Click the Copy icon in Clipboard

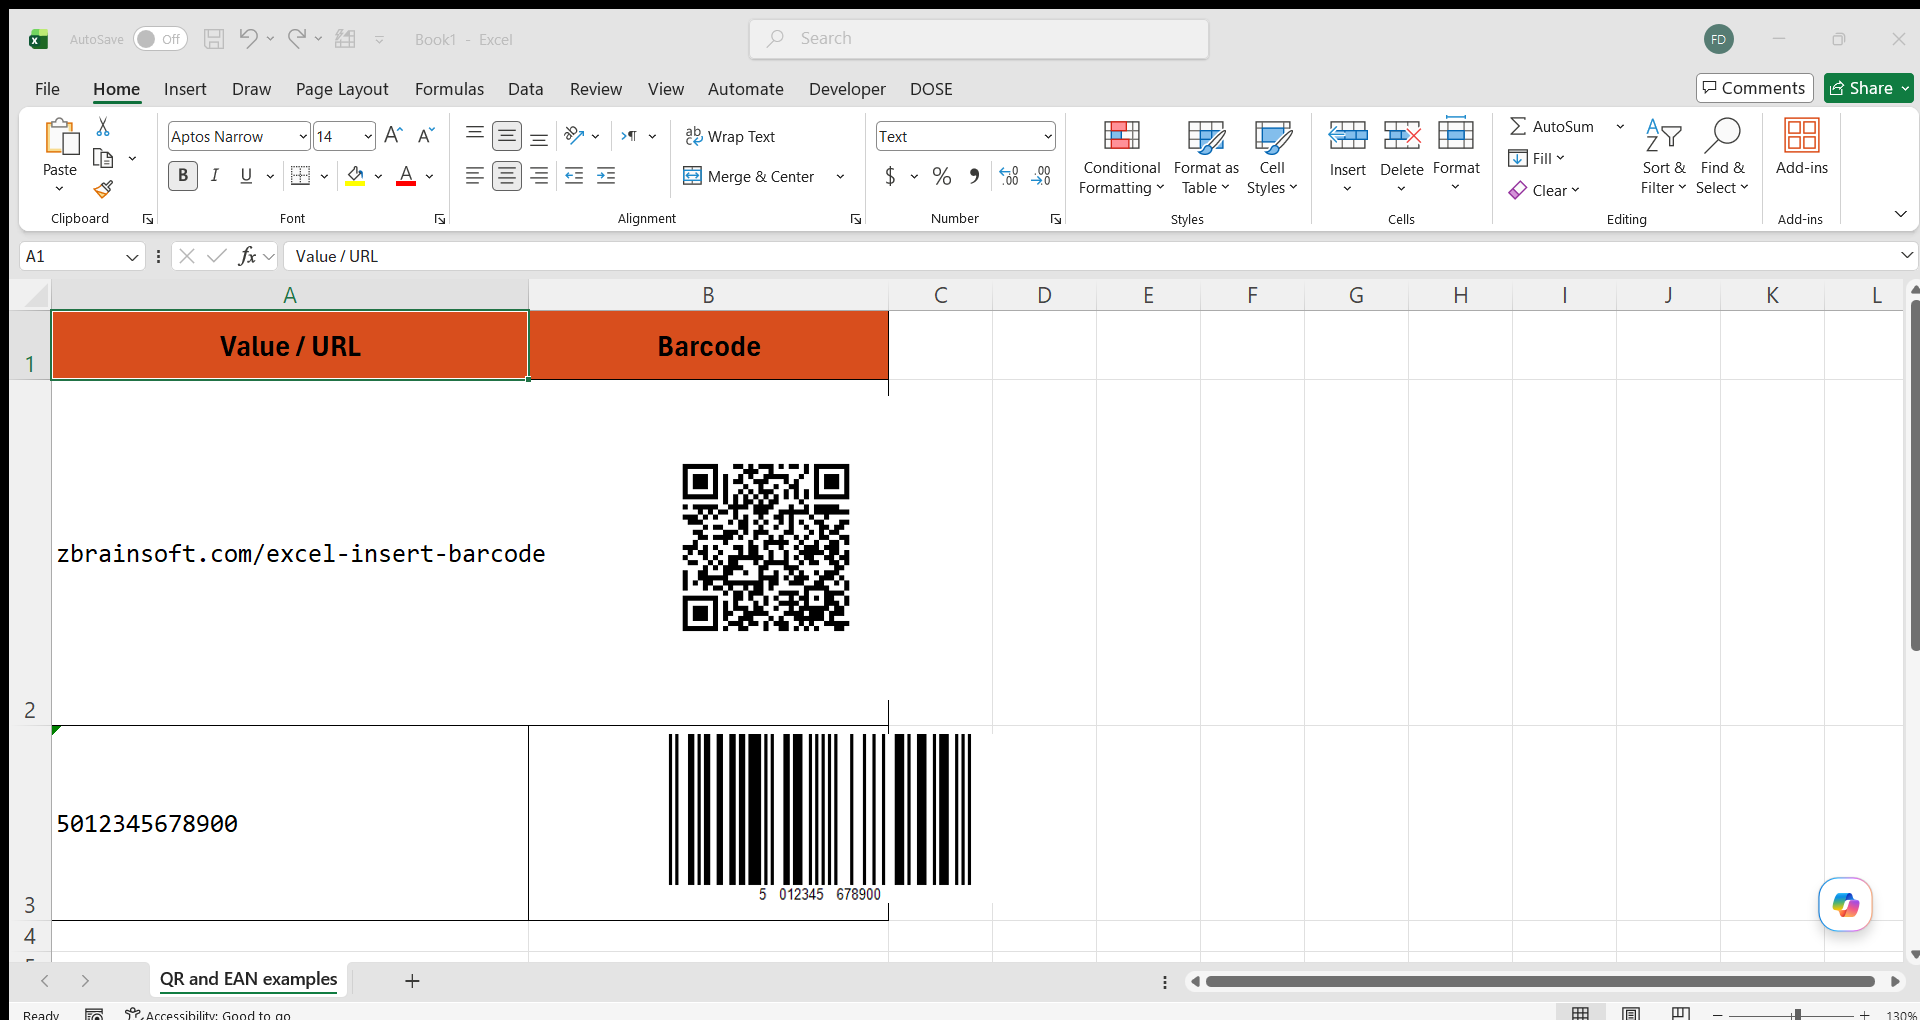coord(103,158)
